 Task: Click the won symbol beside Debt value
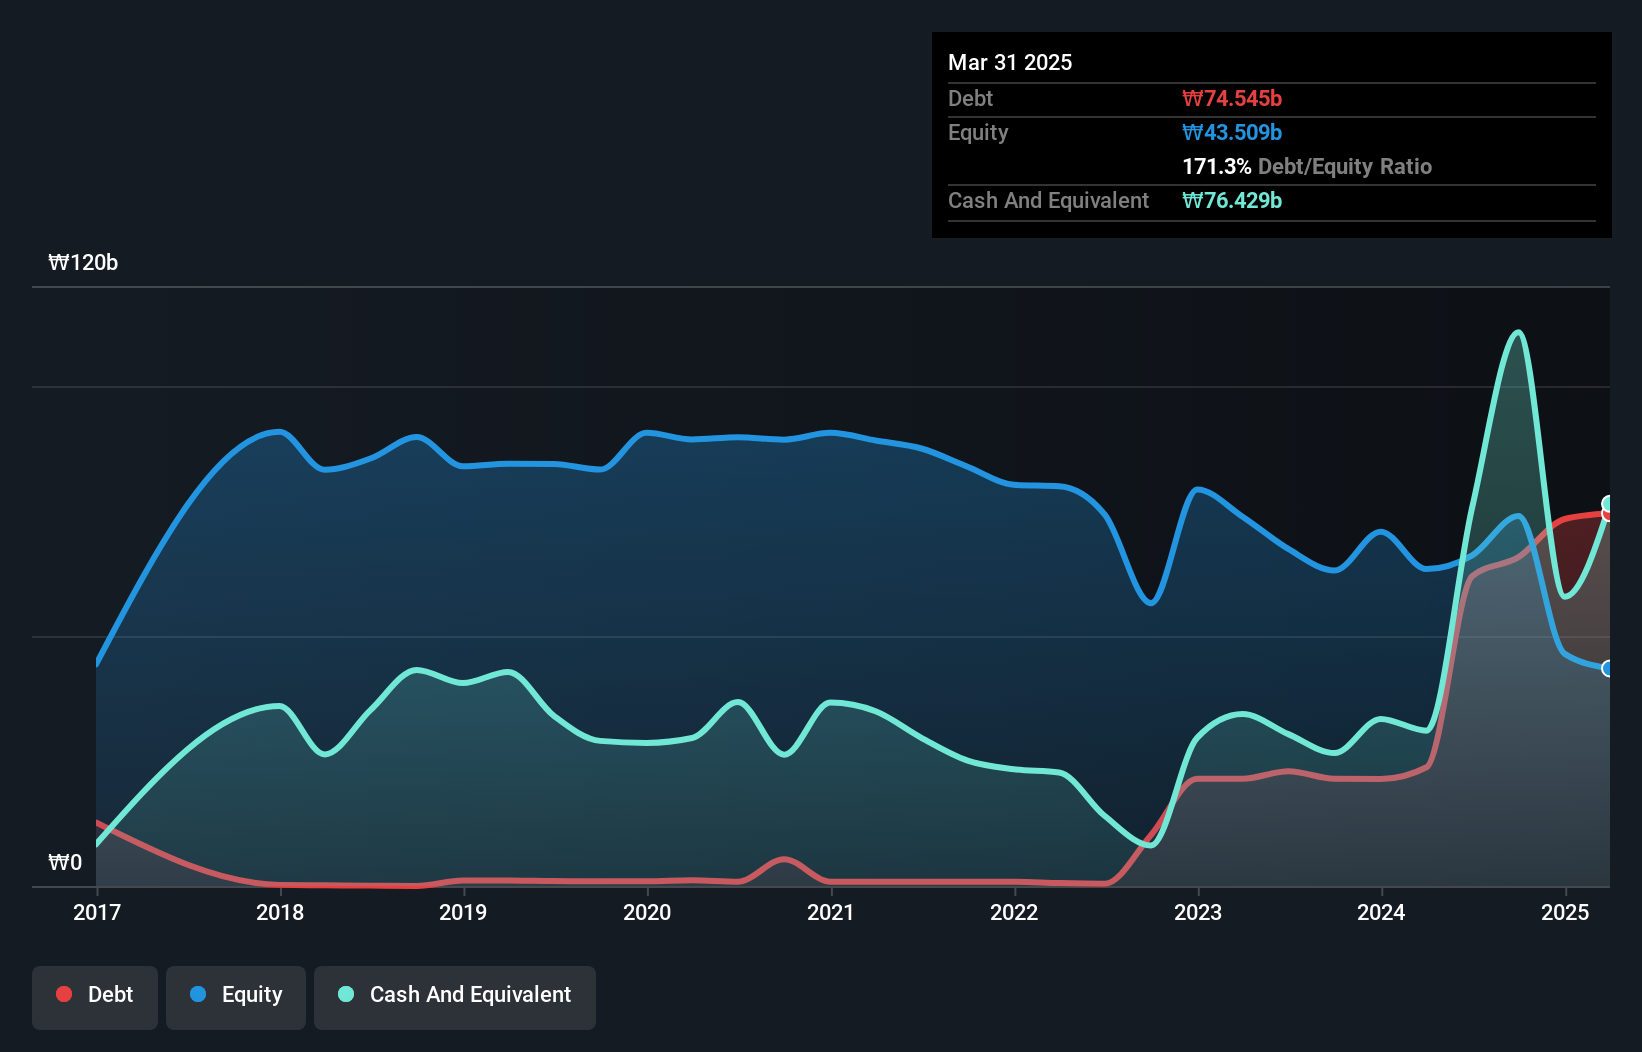point(1190,98)
